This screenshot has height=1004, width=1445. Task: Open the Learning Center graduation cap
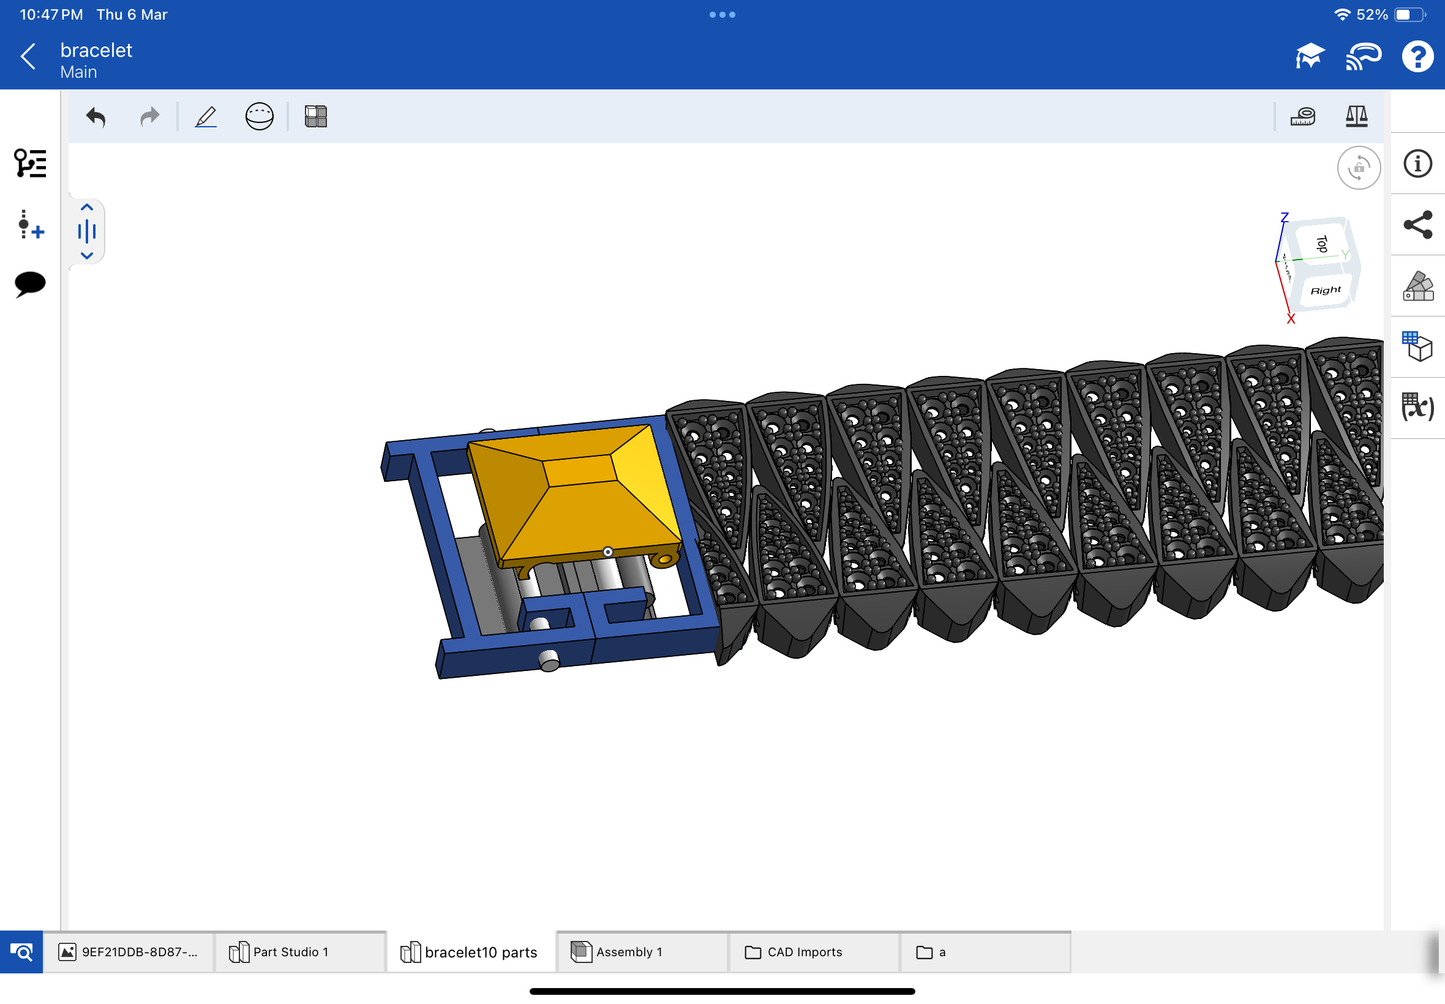tap(1309, 57)
